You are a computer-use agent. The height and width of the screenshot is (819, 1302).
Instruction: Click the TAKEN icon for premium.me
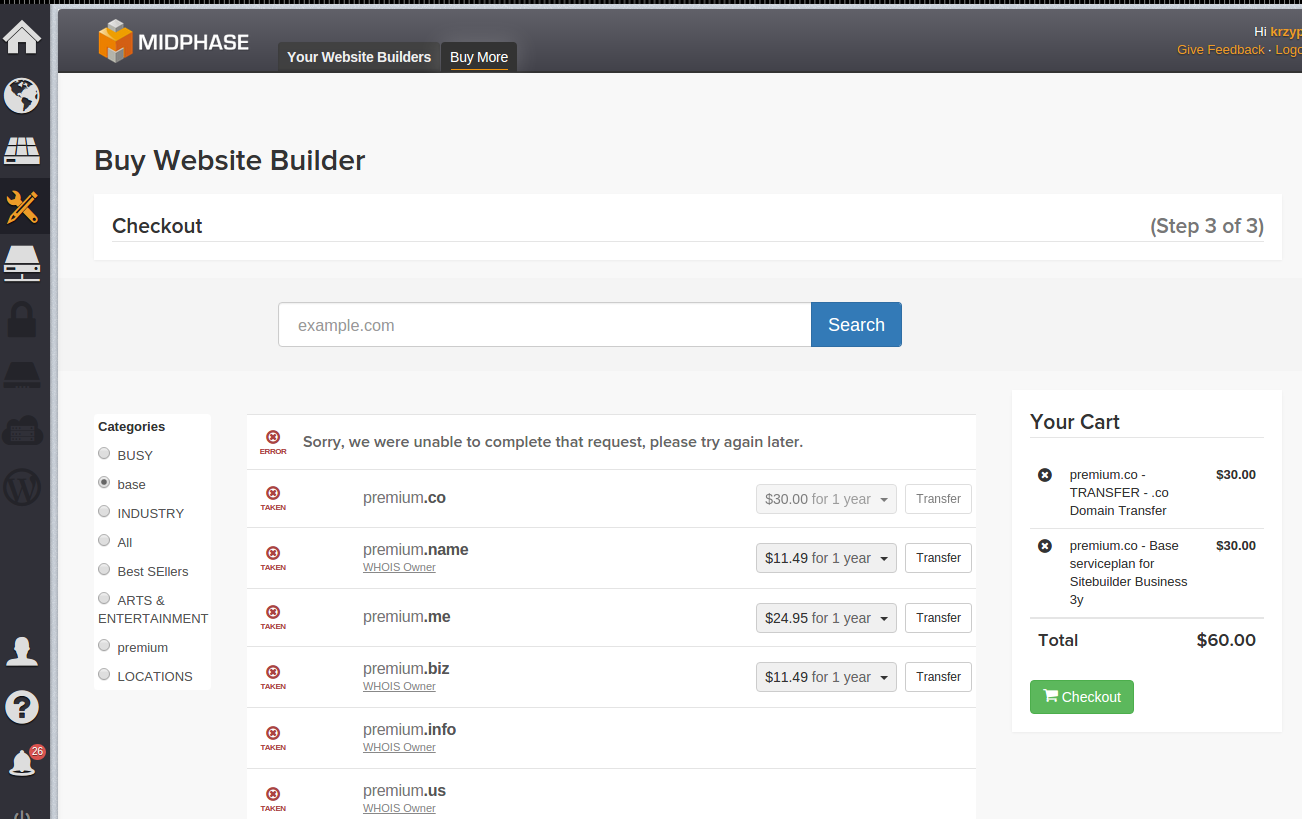point(273,617)
